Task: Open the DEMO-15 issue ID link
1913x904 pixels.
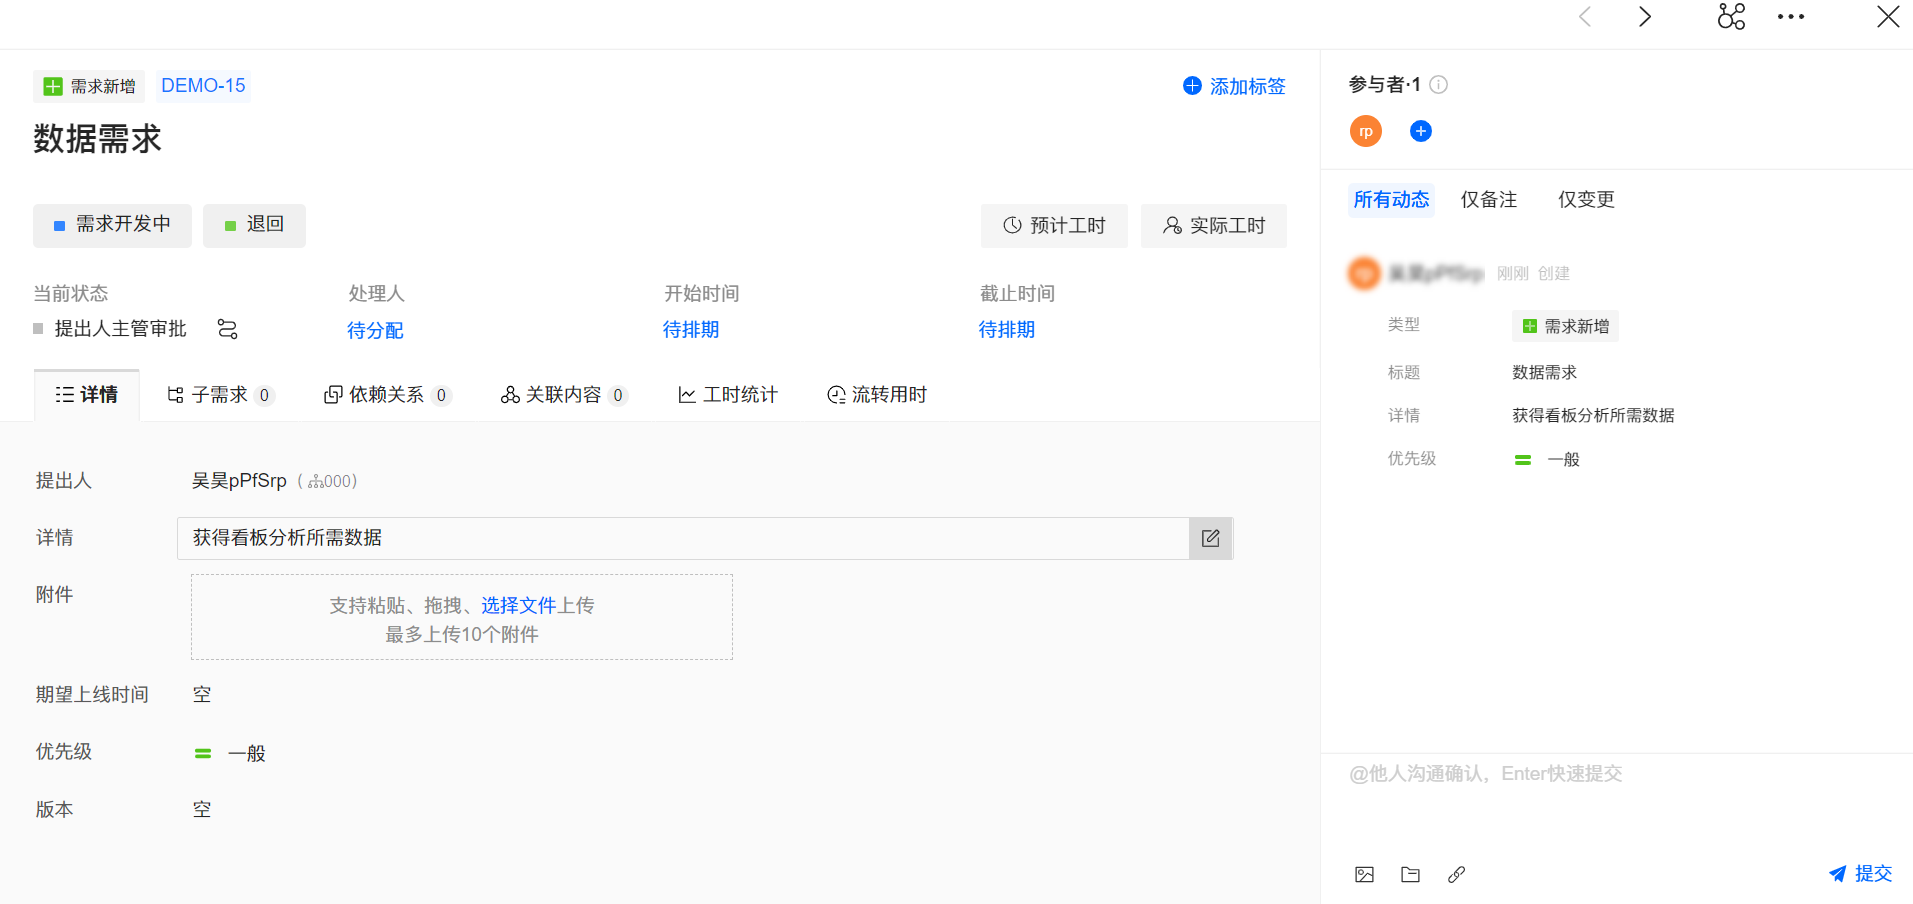Action: (x=203, y=86)
